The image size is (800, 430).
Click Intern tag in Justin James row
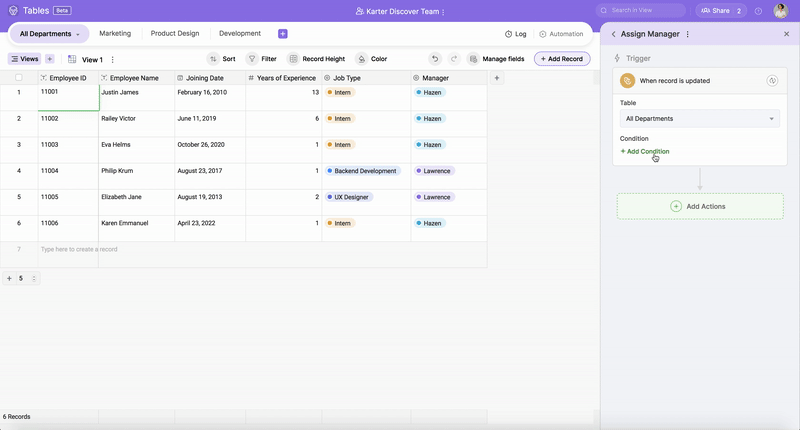(x=340, y=92)
